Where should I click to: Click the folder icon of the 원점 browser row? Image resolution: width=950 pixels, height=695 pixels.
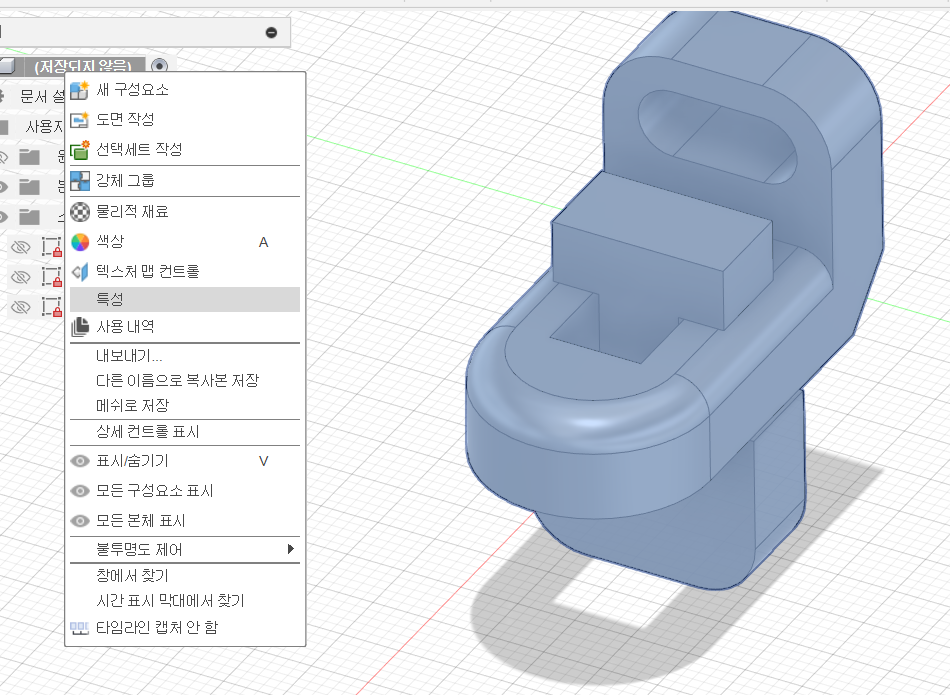click(29, 157)
